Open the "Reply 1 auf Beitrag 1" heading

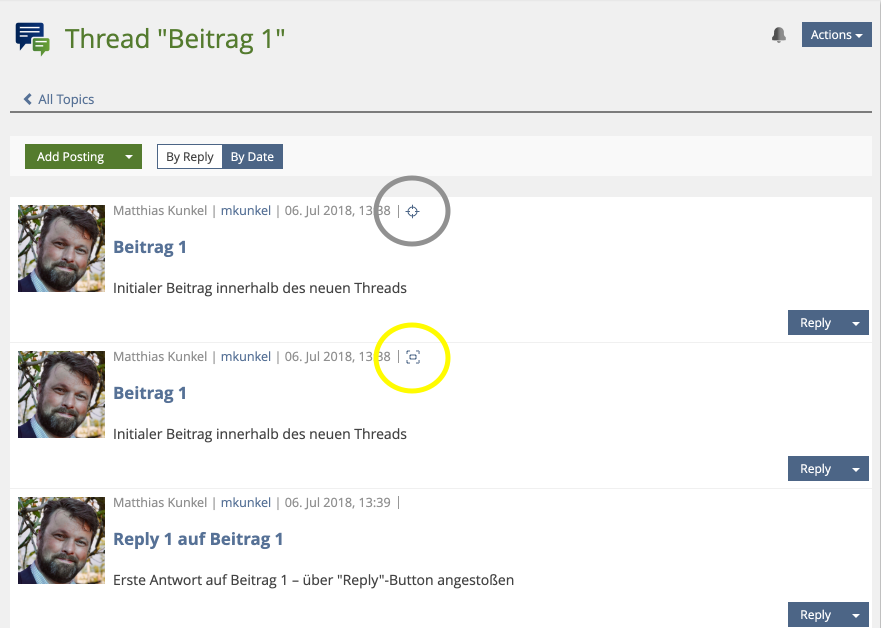(x=198, y=539)
